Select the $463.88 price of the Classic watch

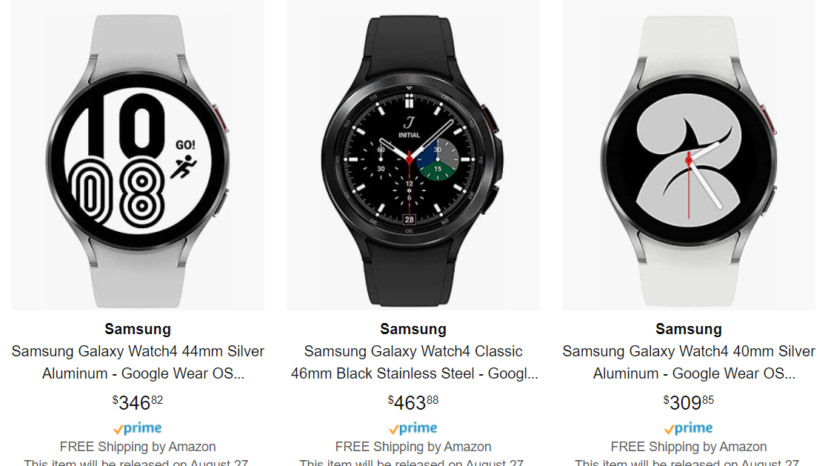413,403
